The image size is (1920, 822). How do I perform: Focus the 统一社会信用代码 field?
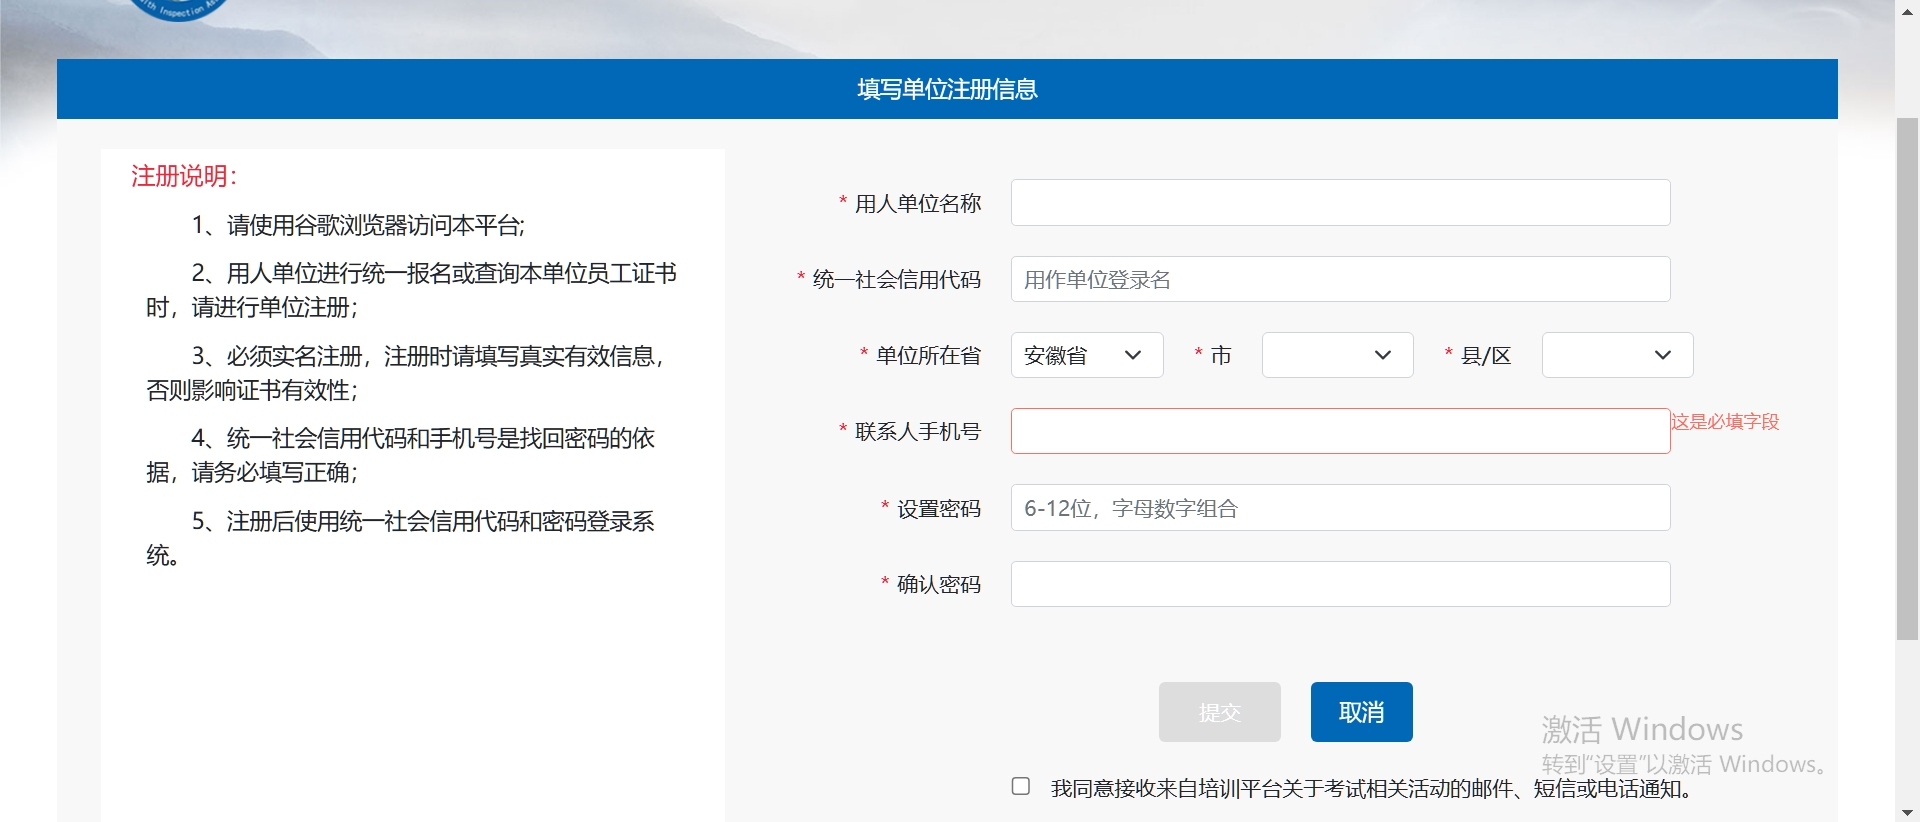click(x=1340, y=279)
